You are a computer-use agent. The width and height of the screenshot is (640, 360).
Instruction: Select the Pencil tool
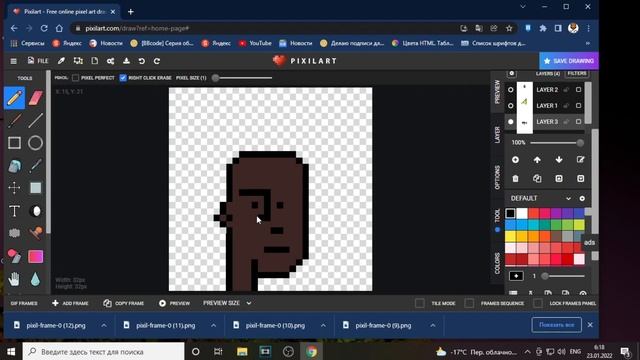[x=15, y=98]
